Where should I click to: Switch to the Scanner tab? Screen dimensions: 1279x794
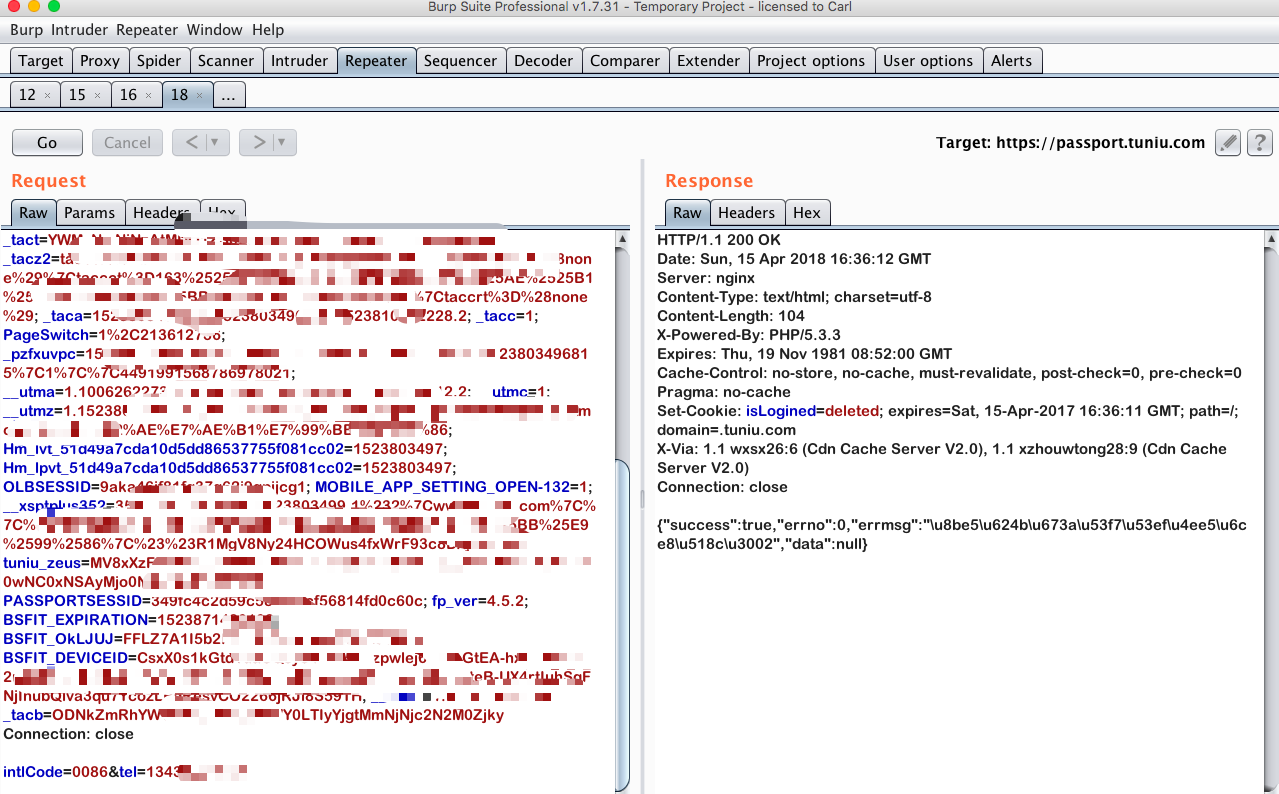pos(226,61)
